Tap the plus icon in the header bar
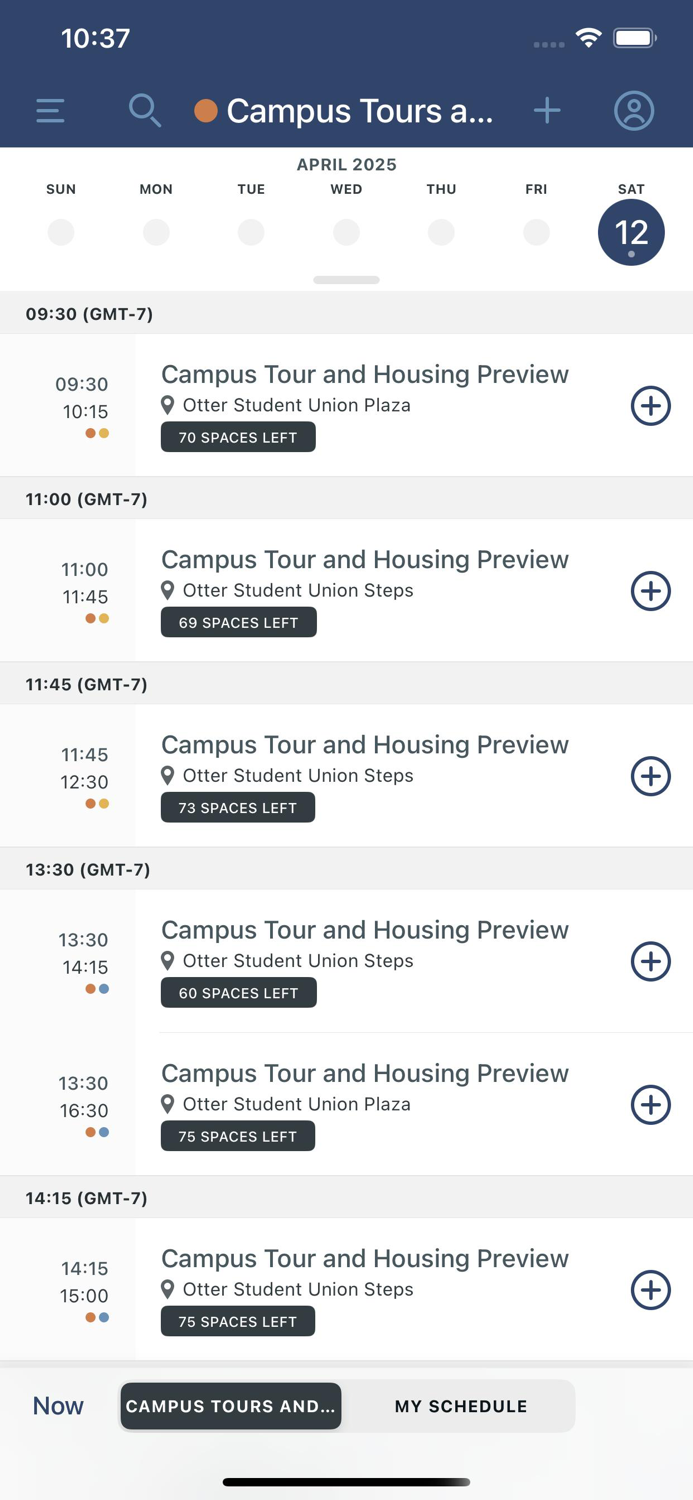The image size is (693, 1500). point(547,111)
